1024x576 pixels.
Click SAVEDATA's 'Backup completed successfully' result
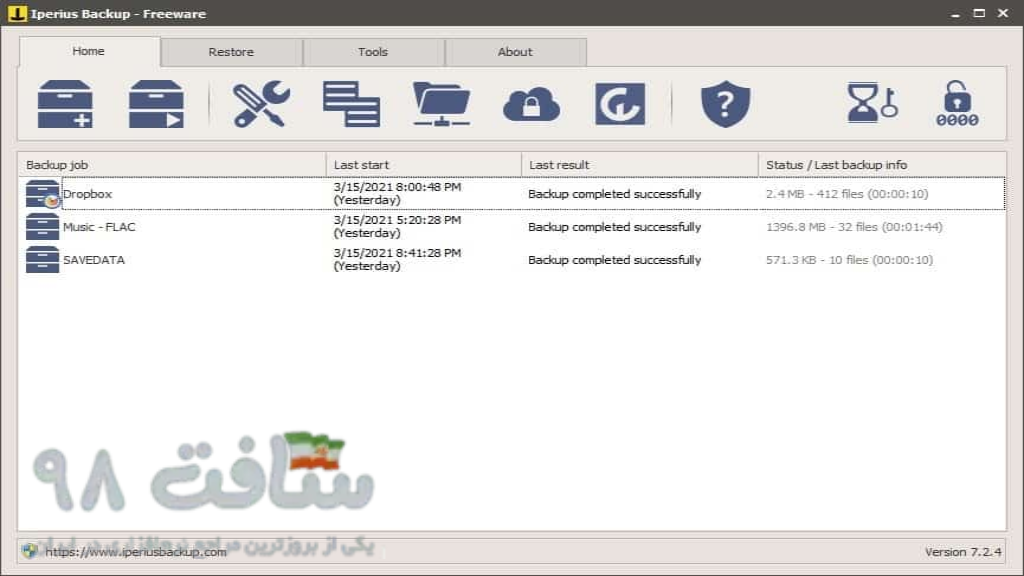tap(615, 260)
